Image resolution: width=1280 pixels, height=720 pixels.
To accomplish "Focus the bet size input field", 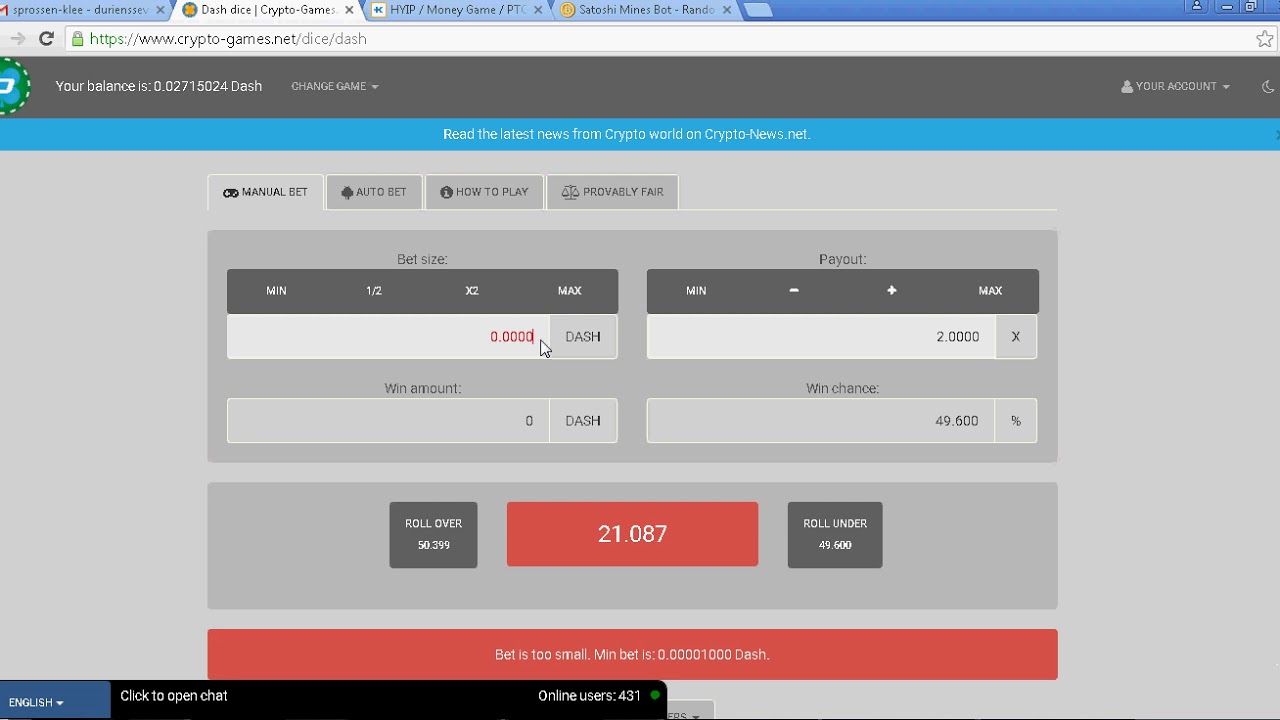I will 388,337.
